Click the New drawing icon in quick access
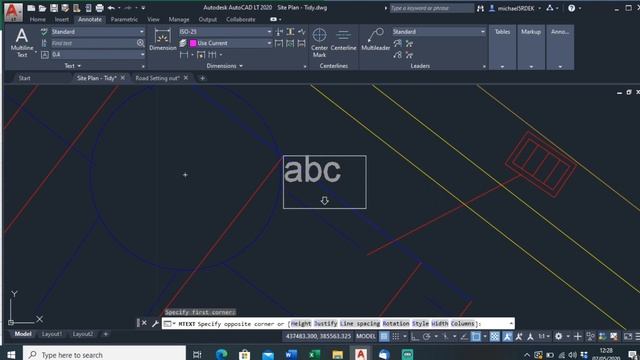The image size is (640, 360). (31, 8)
